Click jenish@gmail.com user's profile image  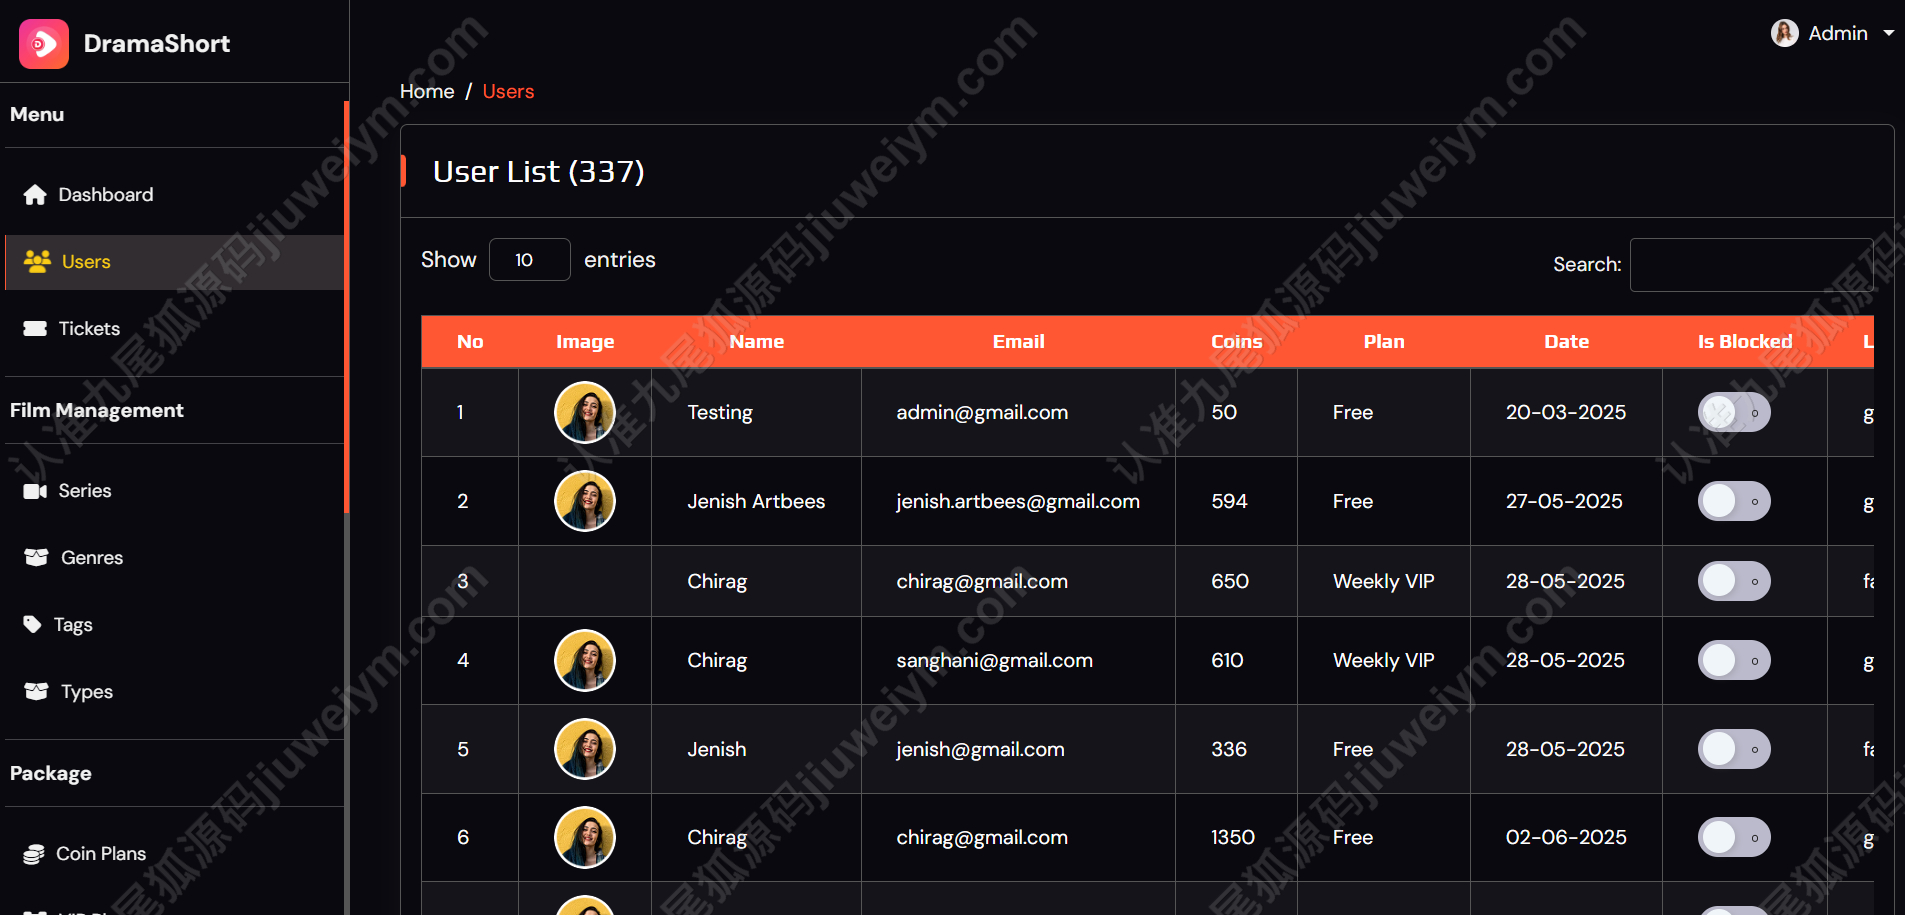[x=585, y=749]
